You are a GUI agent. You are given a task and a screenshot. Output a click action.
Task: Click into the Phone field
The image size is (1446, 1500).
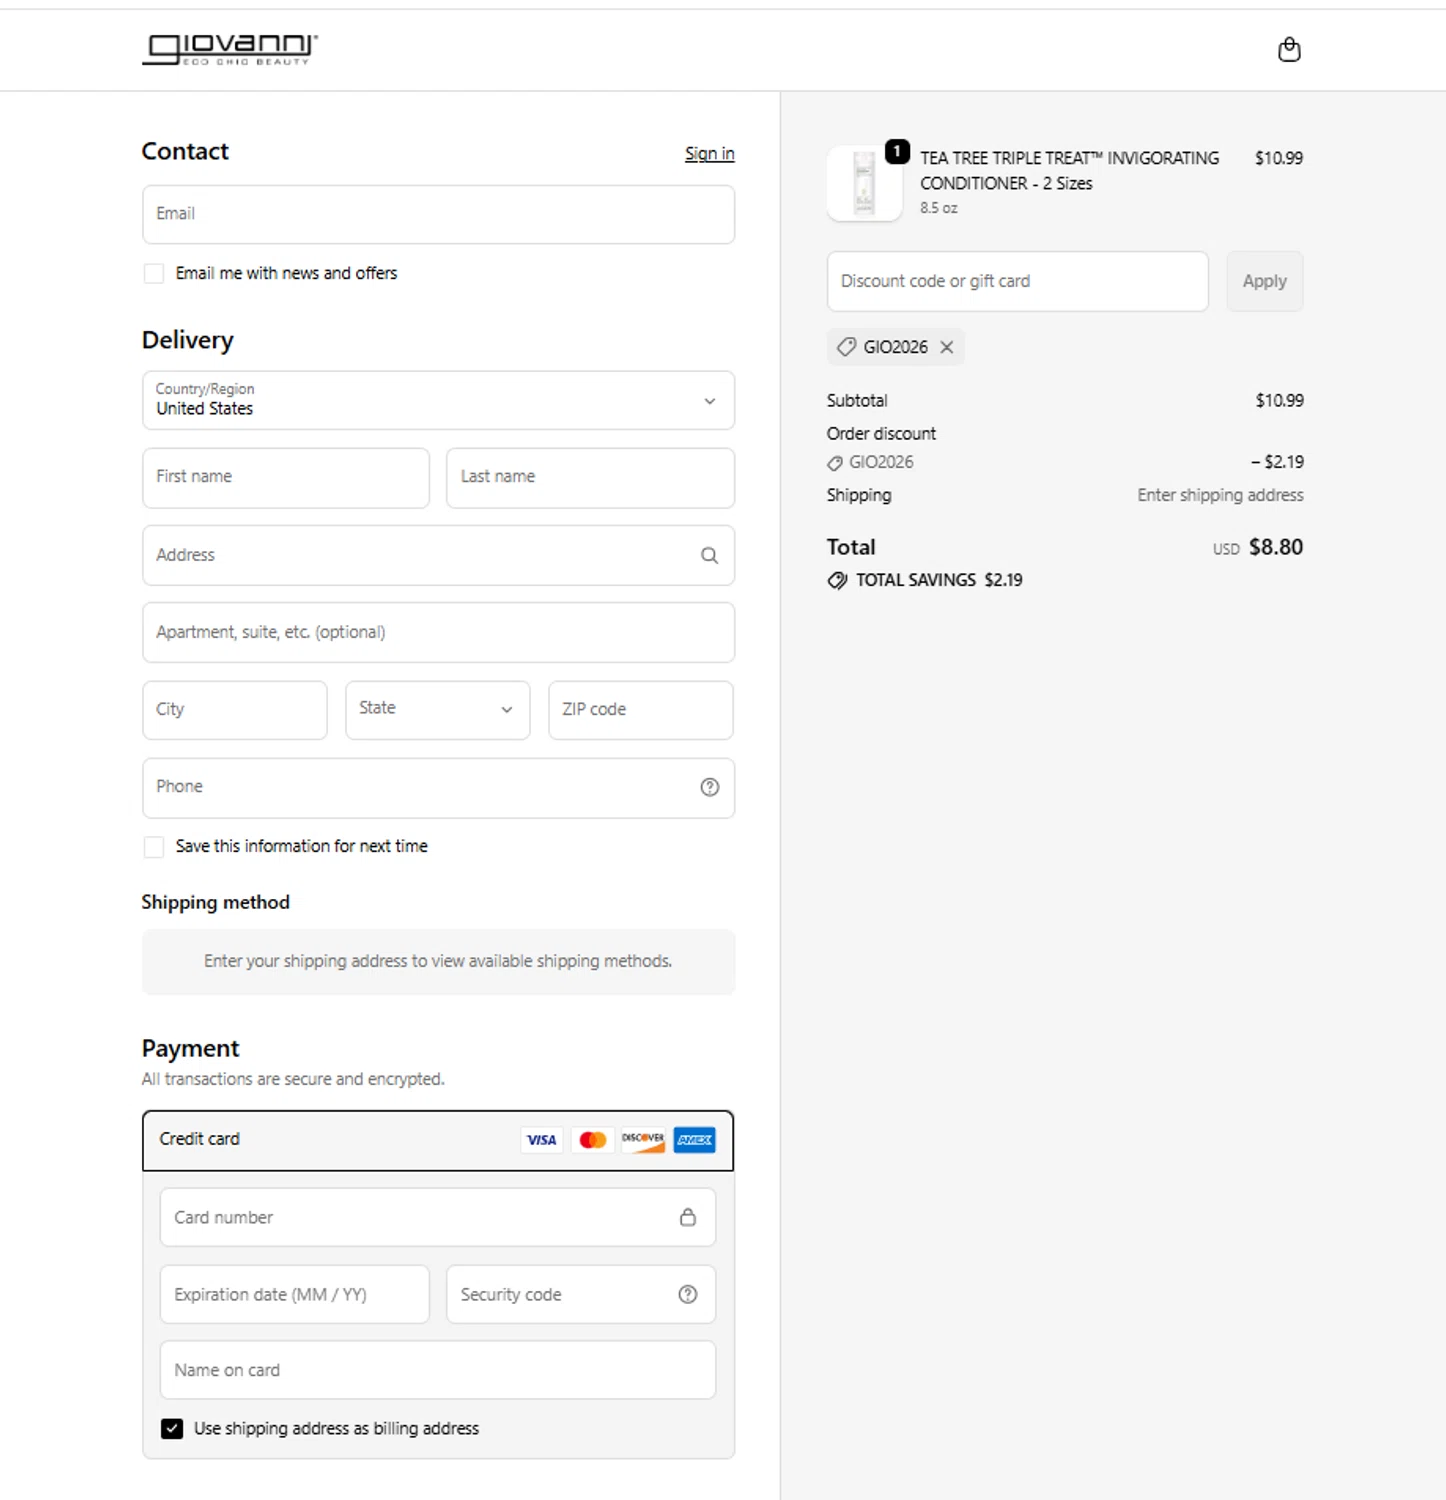coord(438,788)
